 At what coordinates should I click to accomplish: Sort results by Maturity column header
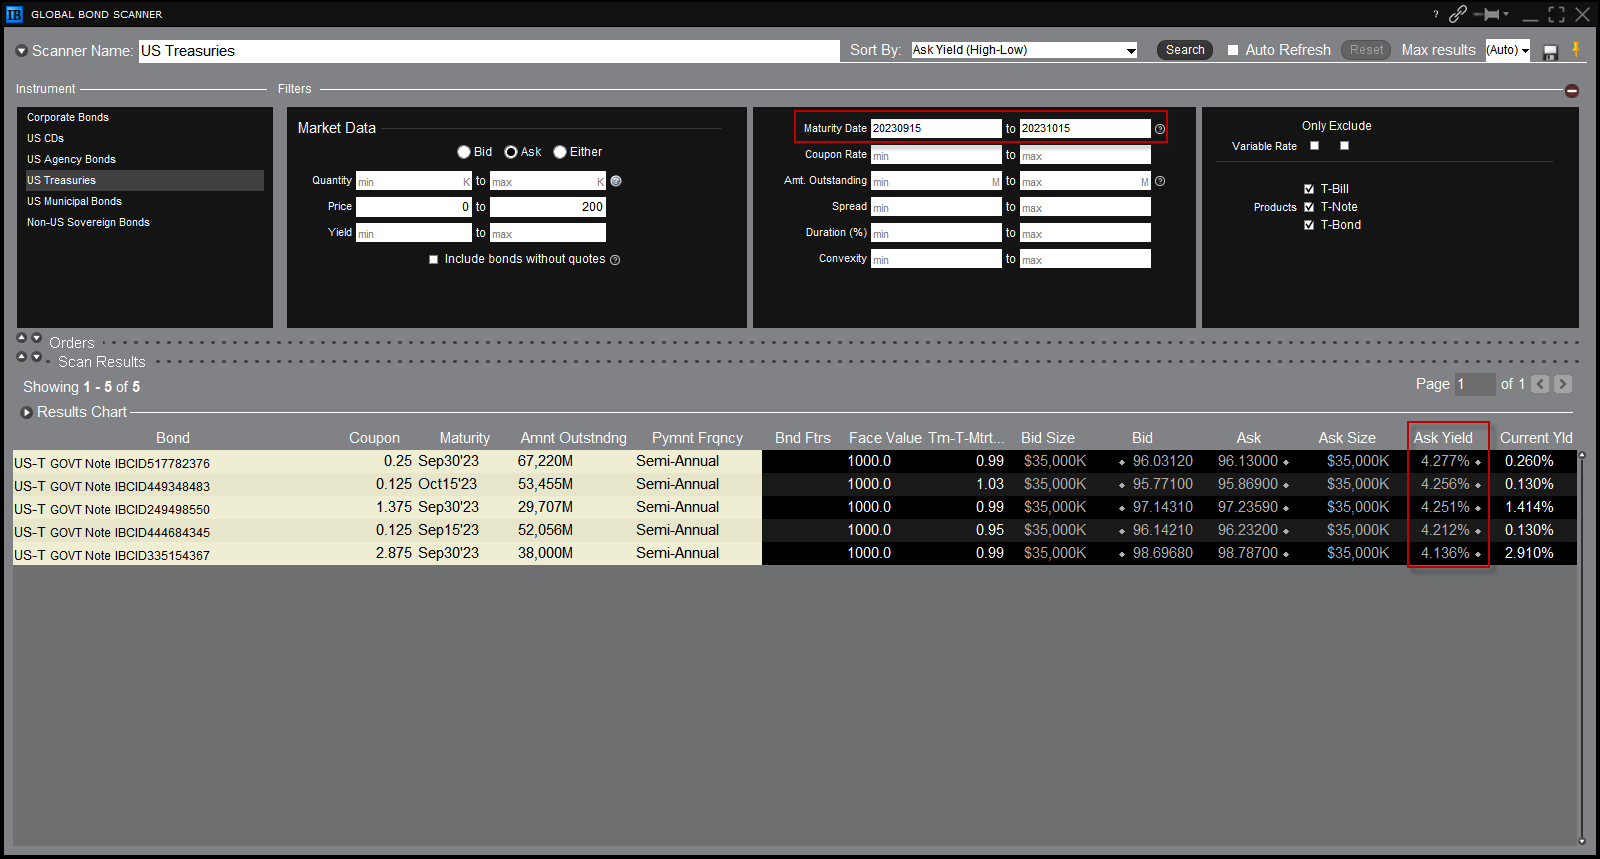465,438
